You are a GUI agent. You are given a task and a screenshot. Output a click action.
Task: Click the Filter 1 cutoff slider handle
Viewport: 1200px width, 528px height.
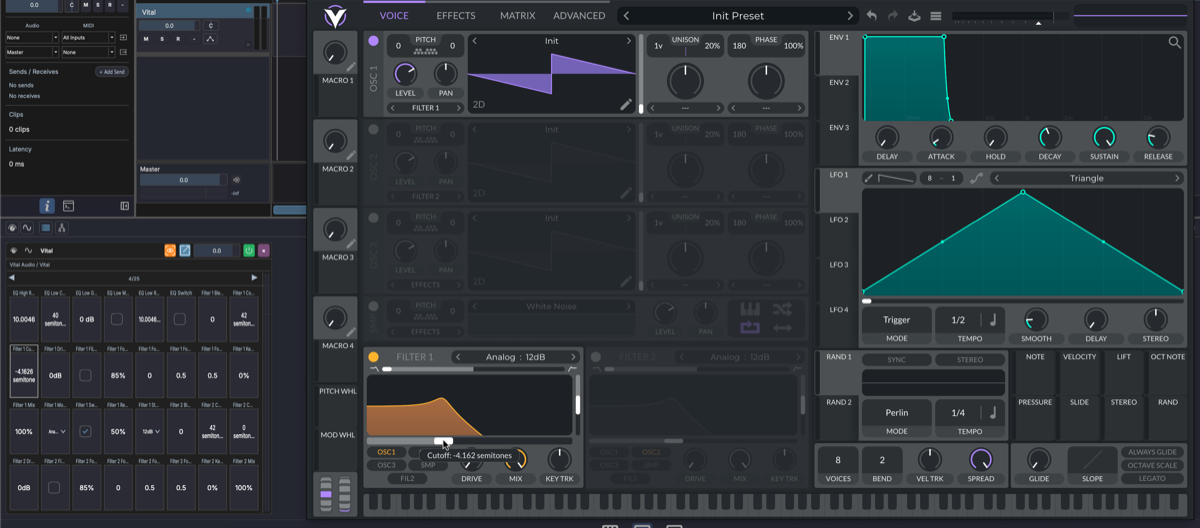pos(443,440)
